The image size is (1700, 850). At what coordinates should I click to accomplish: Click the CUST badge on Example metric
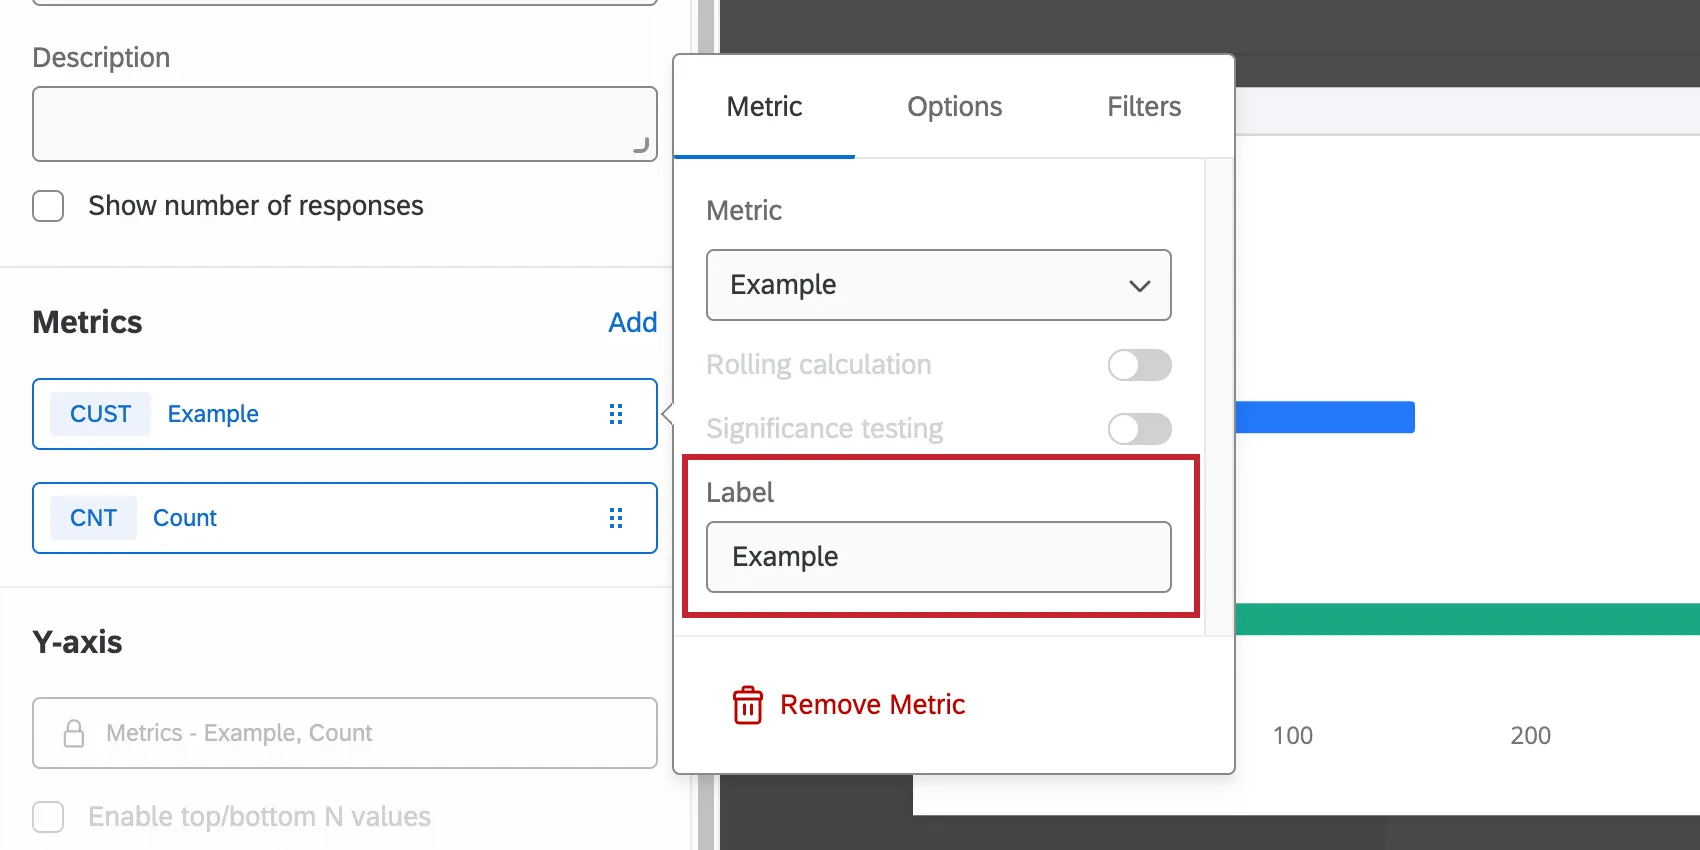(x=100, y=414)
